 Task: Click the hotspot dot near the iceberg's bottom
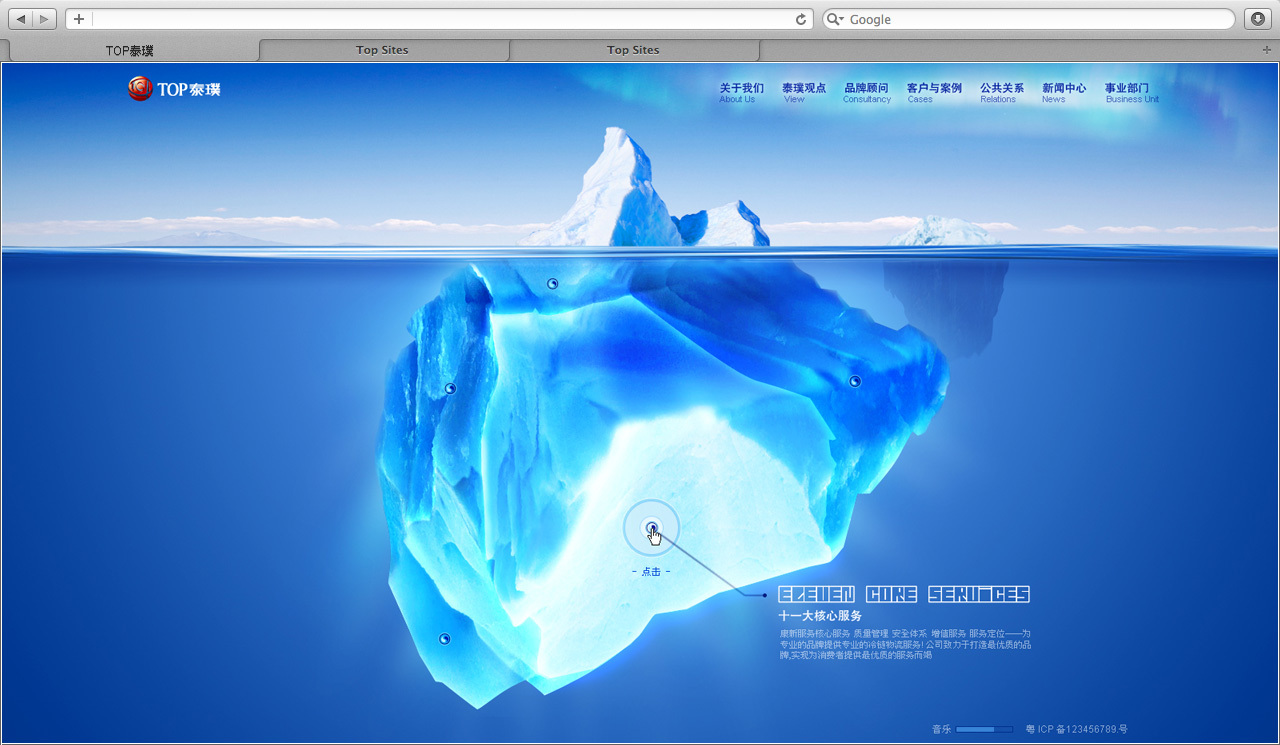click(x=443, y=638)
